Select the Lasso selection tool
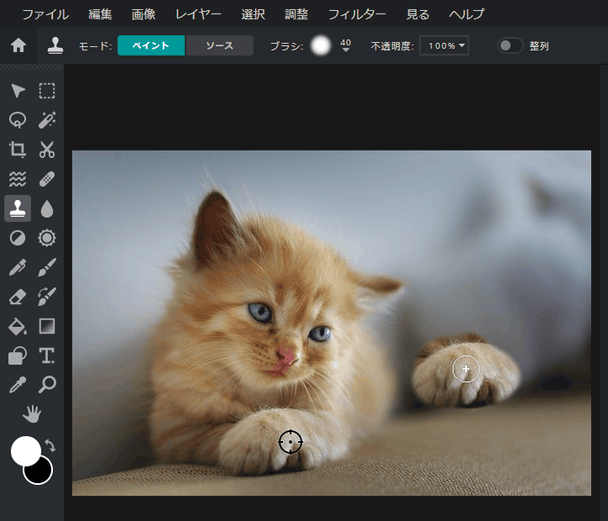Viewport: 608px width, 521px height. click(18, 120)
